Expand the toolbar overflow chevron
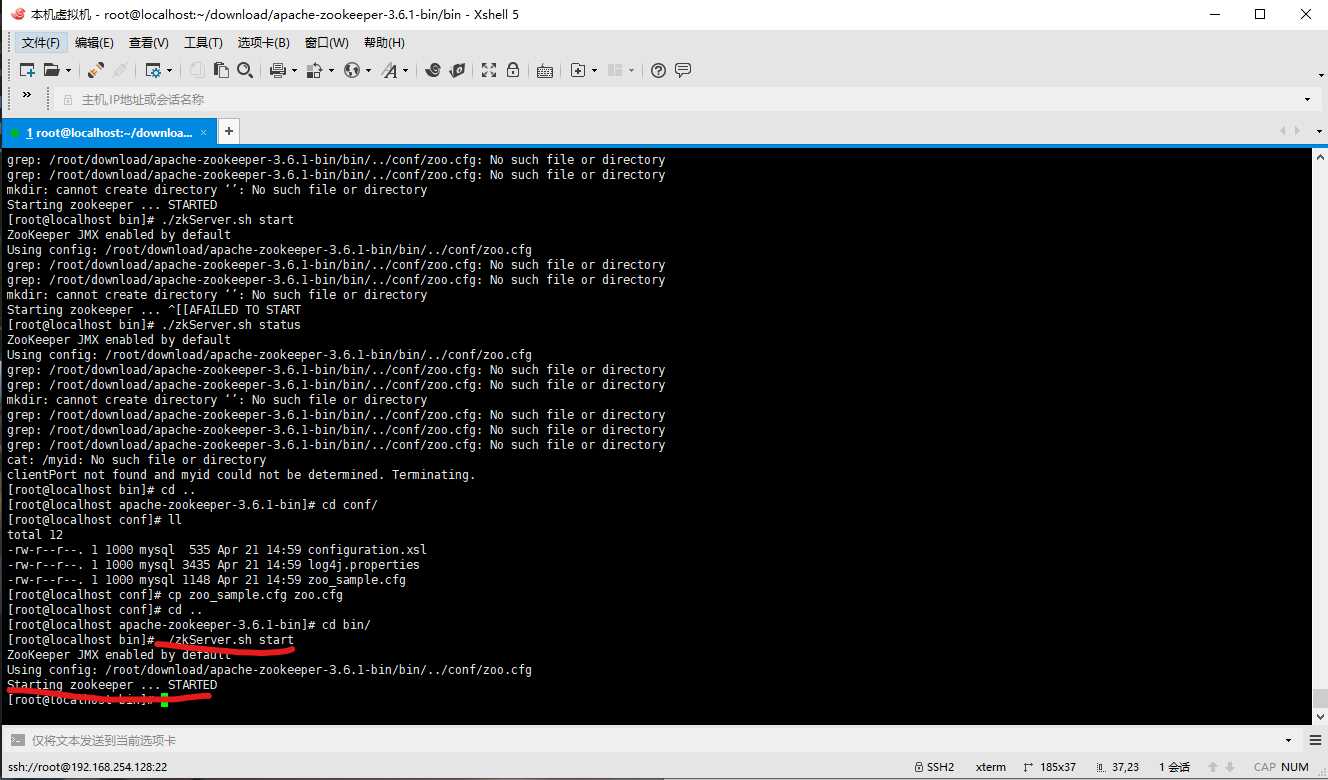Viewport: 1328px width, 780px height. tap(27, 96)
